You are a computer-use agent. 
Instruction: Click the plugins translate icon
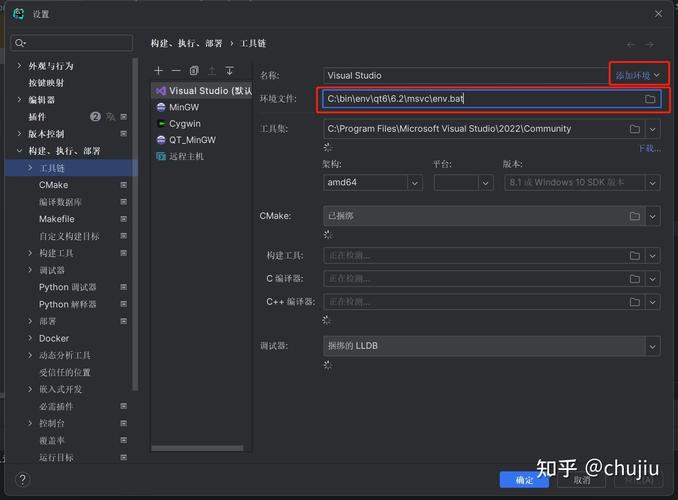(x=110, y=116)
